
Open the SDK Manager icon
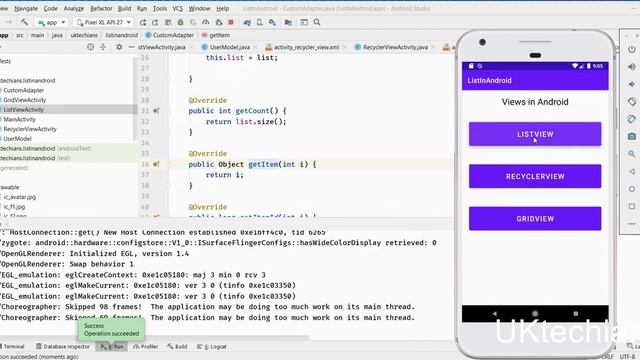tap(272, 22)
